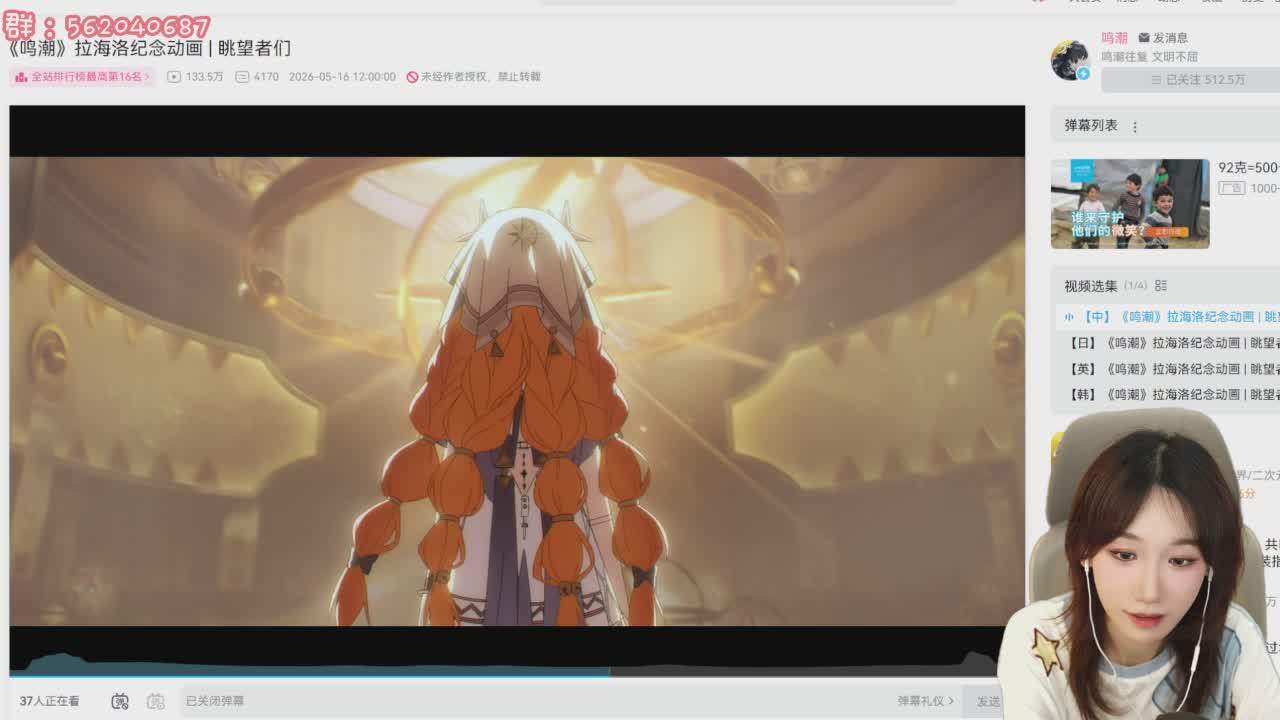Image resolution: width=1280 pixels, height=720 pixels.
Task: Select the 【英】 episode in 视频选集
Action: (1168, 369)
